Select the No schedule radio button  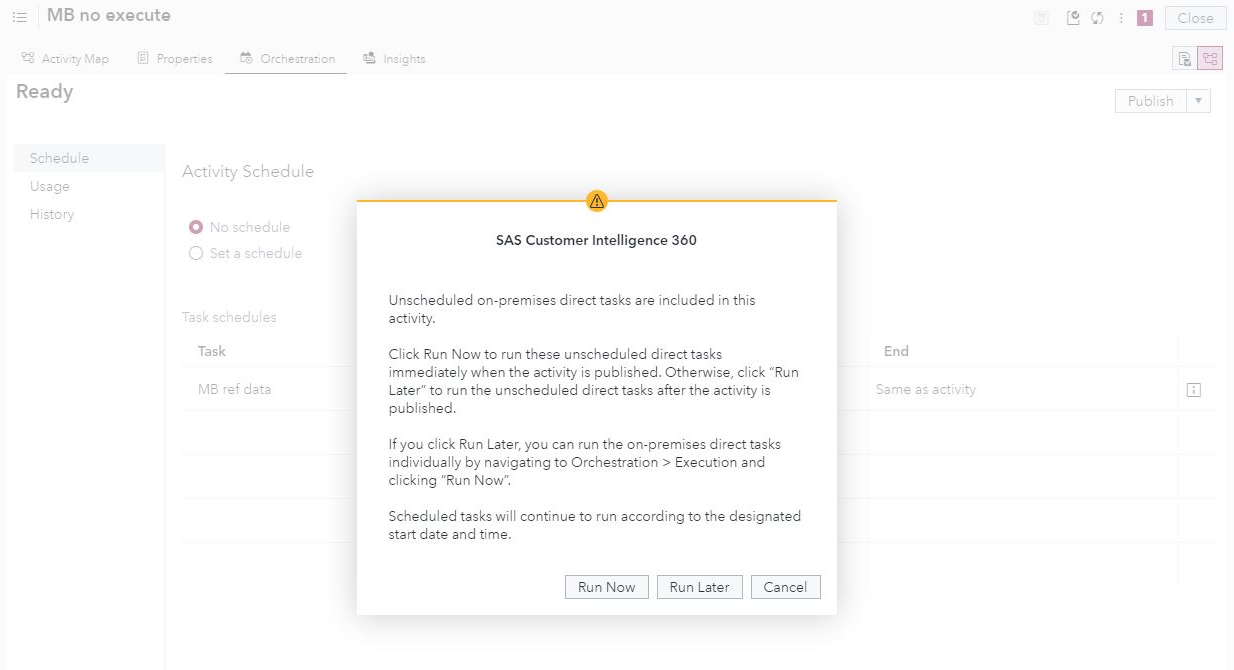click(196, 227)
